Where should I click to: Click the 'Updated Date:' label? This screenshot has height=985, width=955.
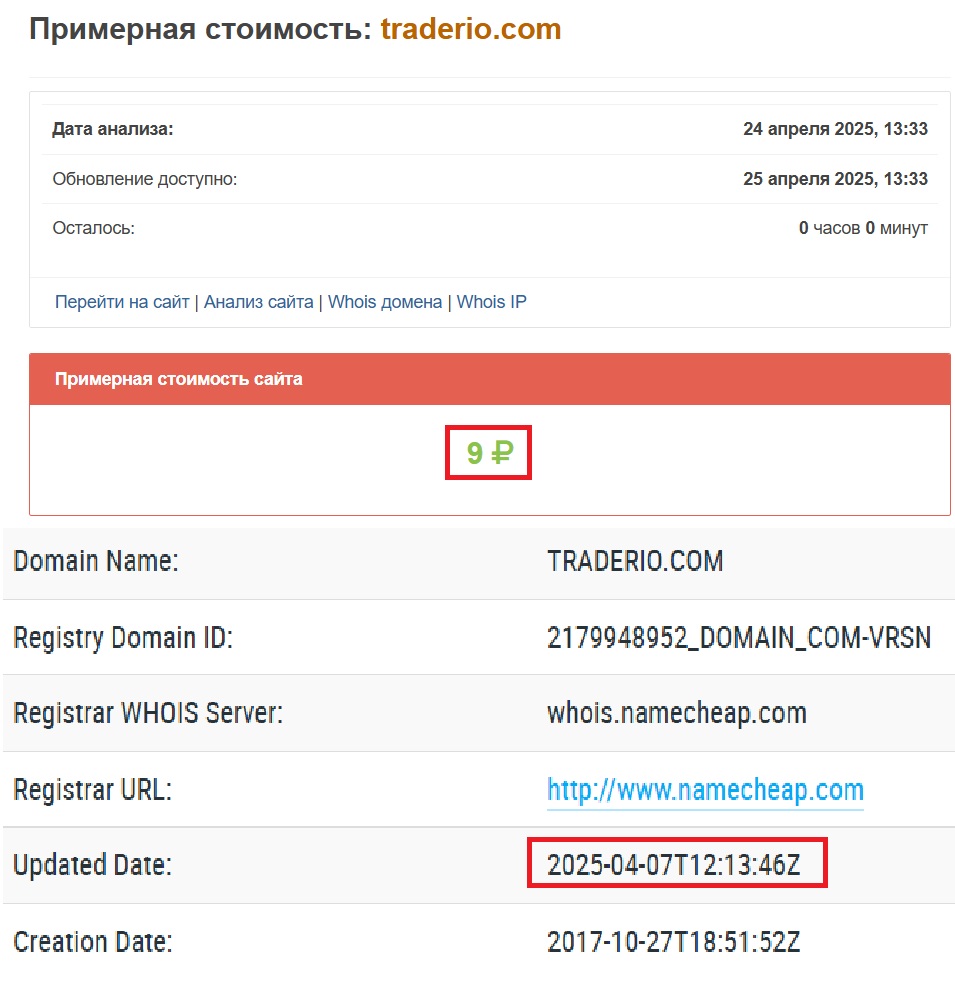coord(93,866)
